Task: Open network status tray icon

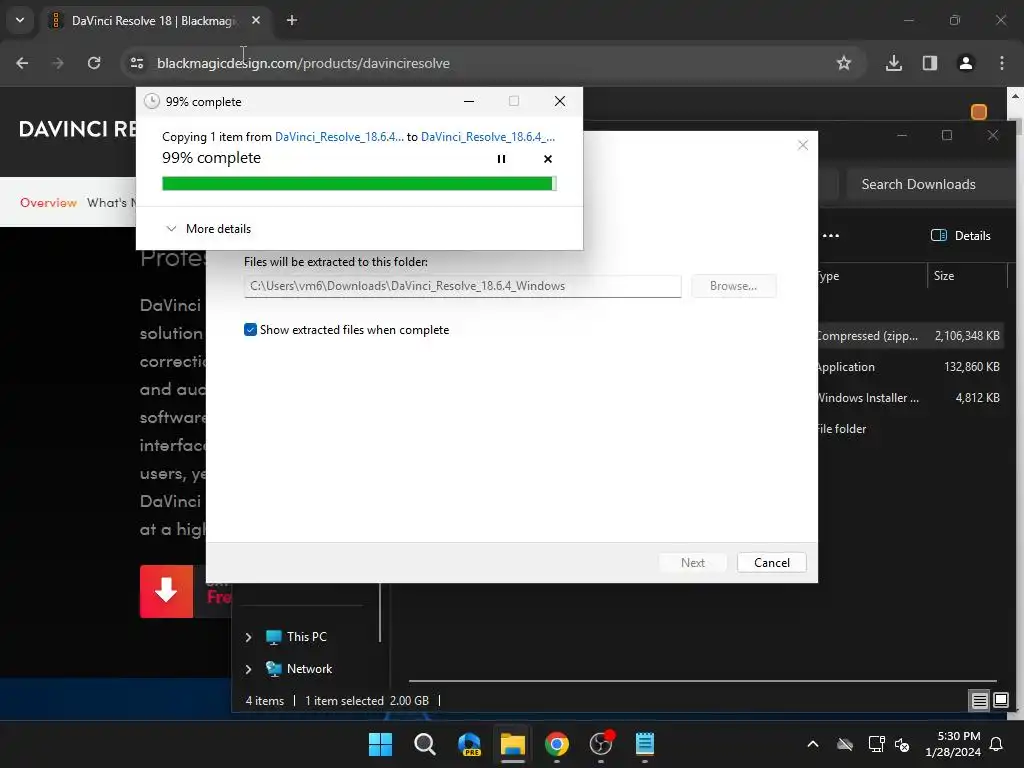Action: (x=876, y=744)
